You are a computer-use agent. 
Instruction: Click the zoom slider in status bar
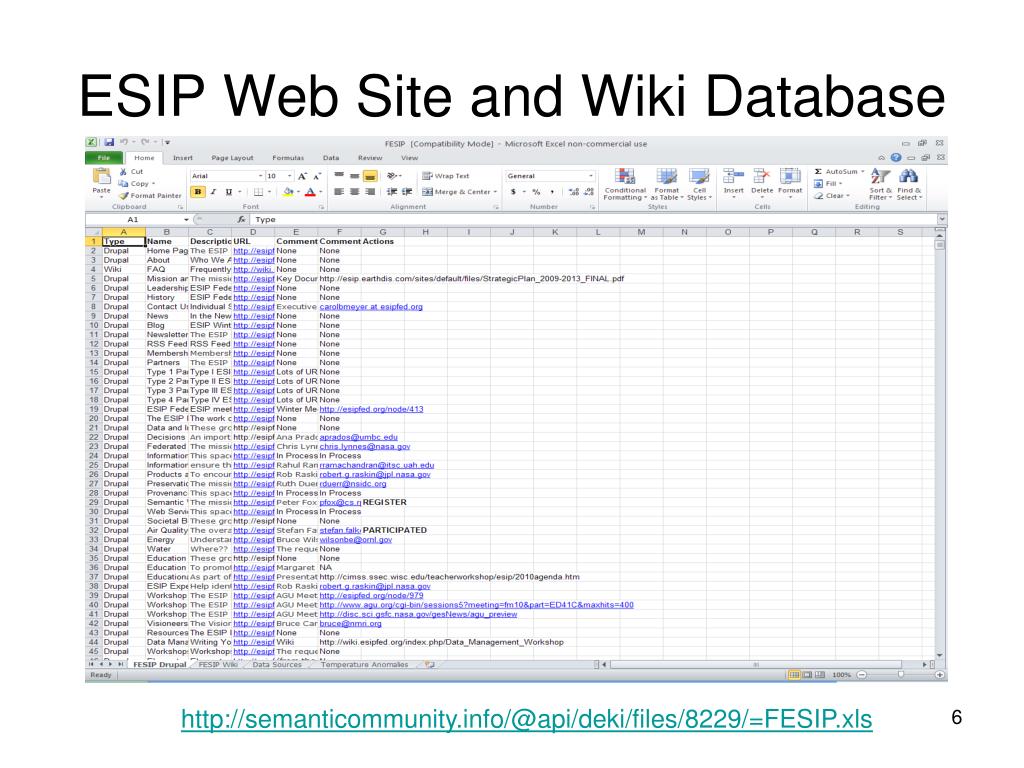click(901, 675)
